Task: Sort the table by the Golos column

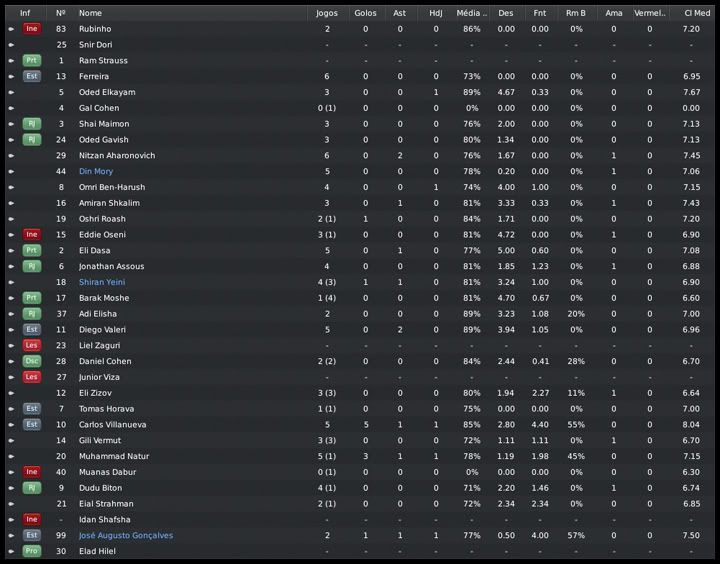Action: click(365, 13)
